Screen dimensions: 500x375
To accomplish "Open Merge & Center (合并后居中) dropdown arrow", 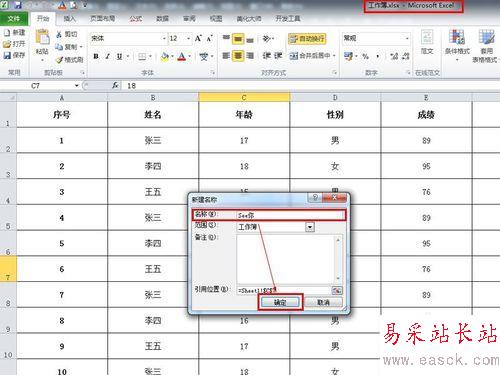I will 334,56.
